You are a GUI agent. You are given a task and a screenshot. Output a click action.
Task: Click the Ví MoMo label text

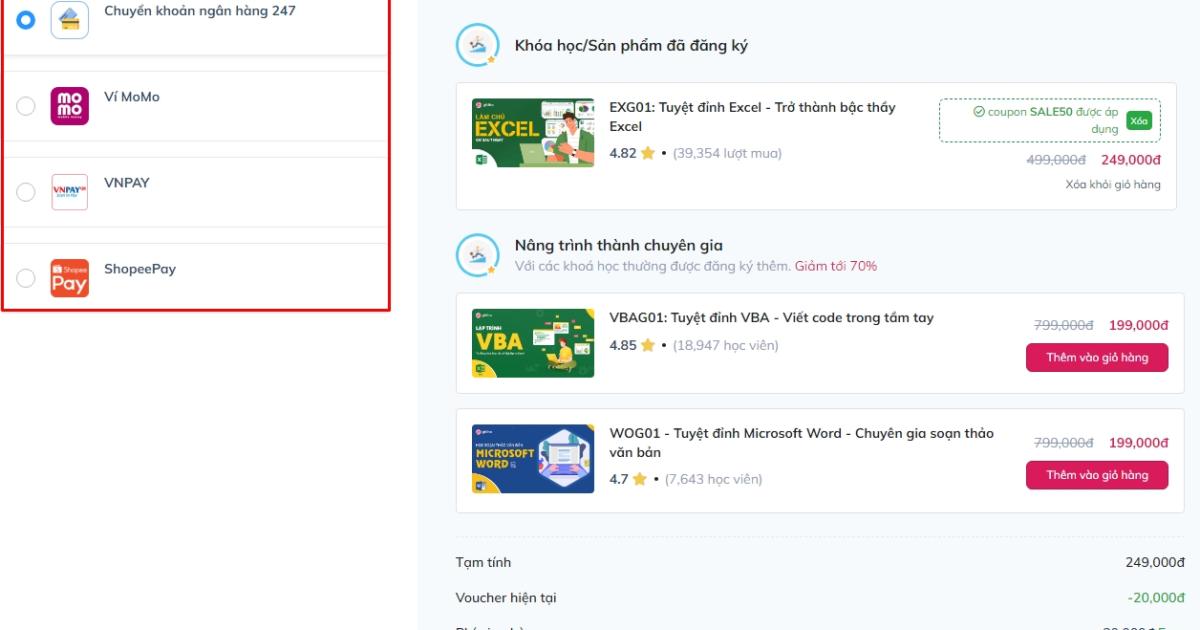point(132,97)
